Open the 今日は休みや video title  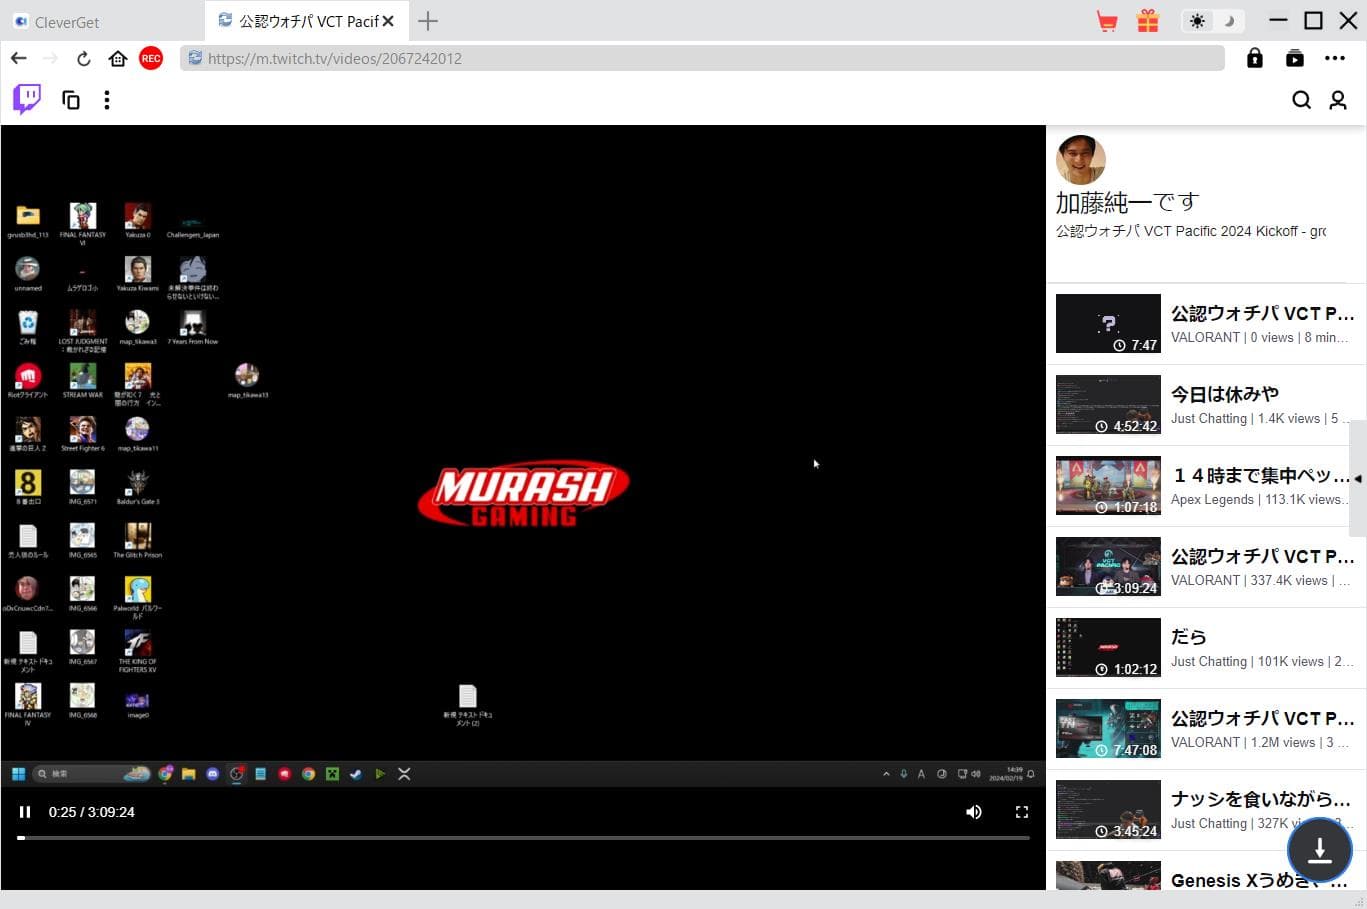pos(1225,394)
